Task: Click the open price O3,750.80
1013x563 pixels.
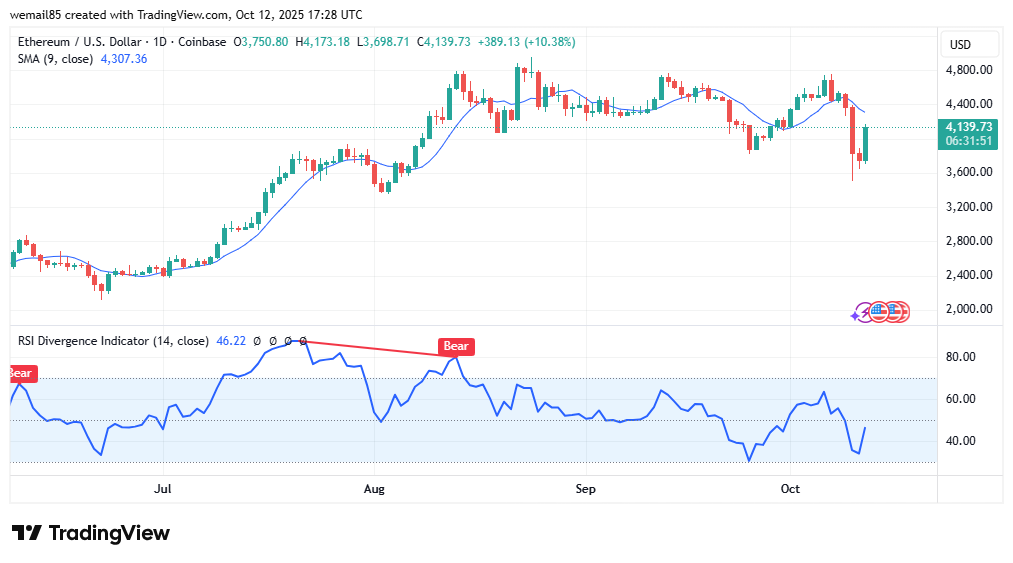Action: tap(261, 42)
